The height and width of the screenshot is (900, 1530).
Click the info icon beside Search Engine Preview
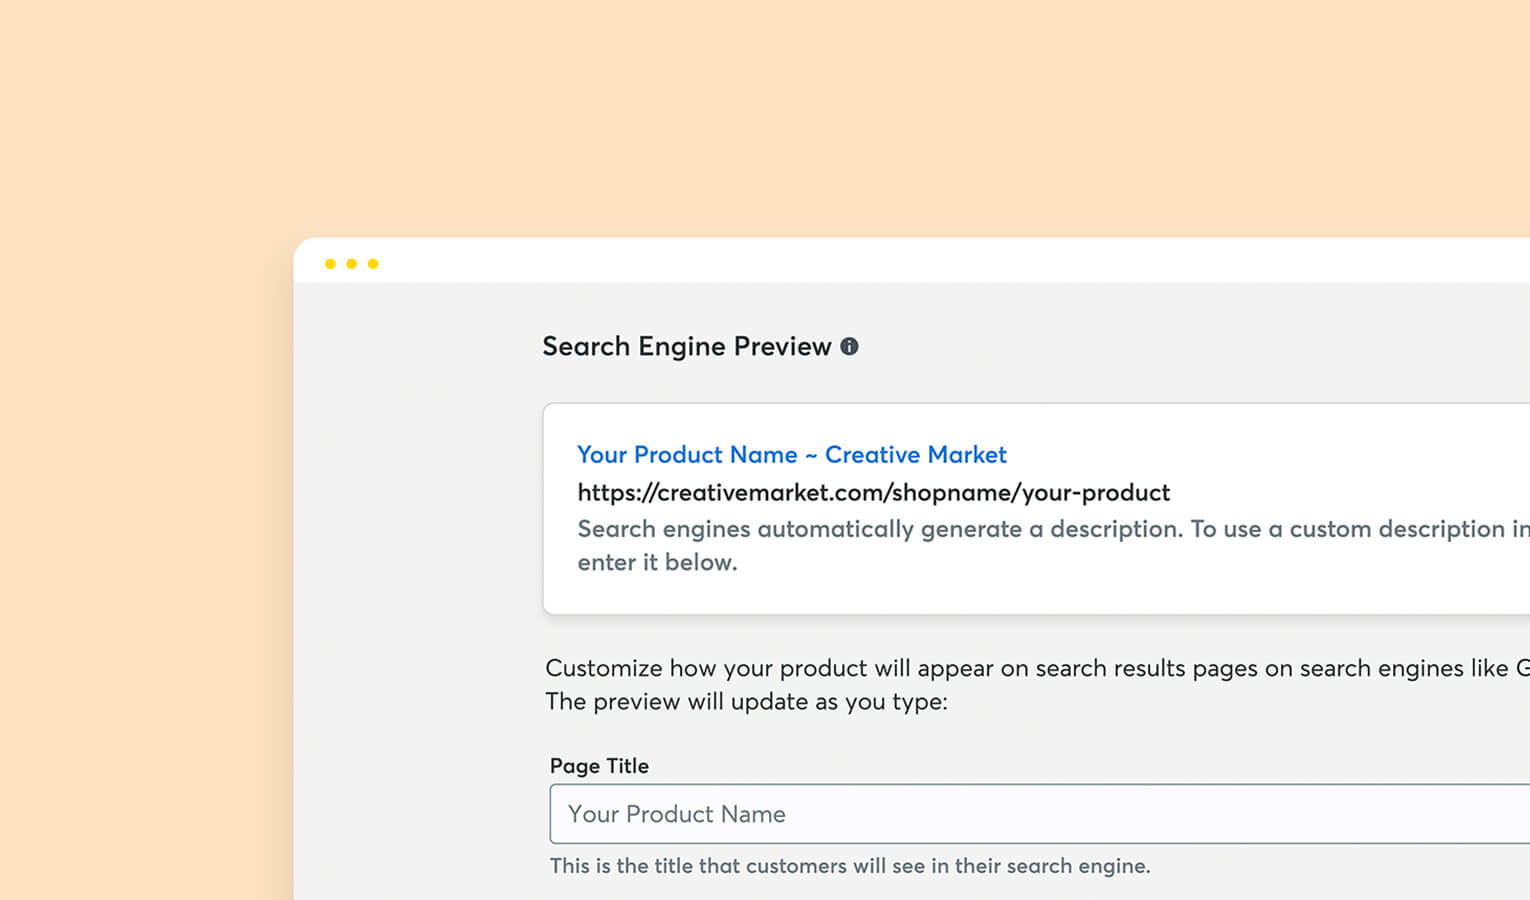coord(849,346)
